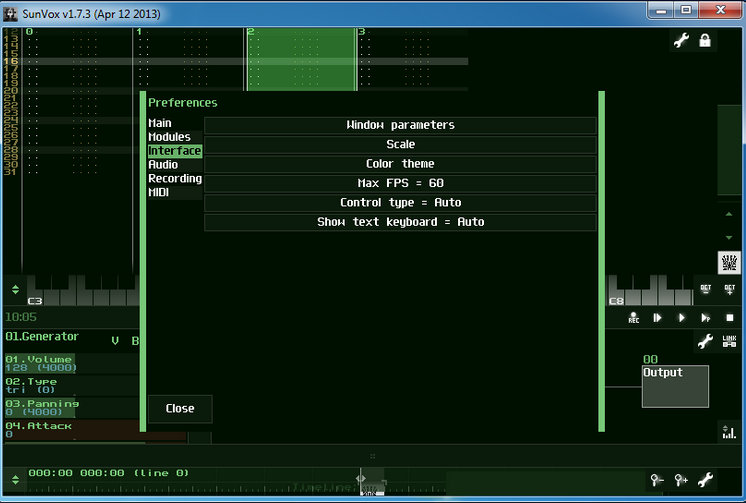Screen dimensions: 746x503
Task: Select the Output module box
Action: click(675, 386)
